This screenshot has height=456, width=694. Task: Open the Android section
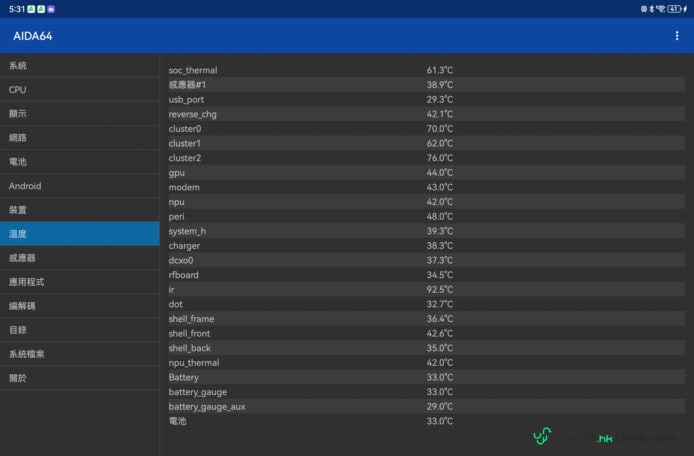79,186
